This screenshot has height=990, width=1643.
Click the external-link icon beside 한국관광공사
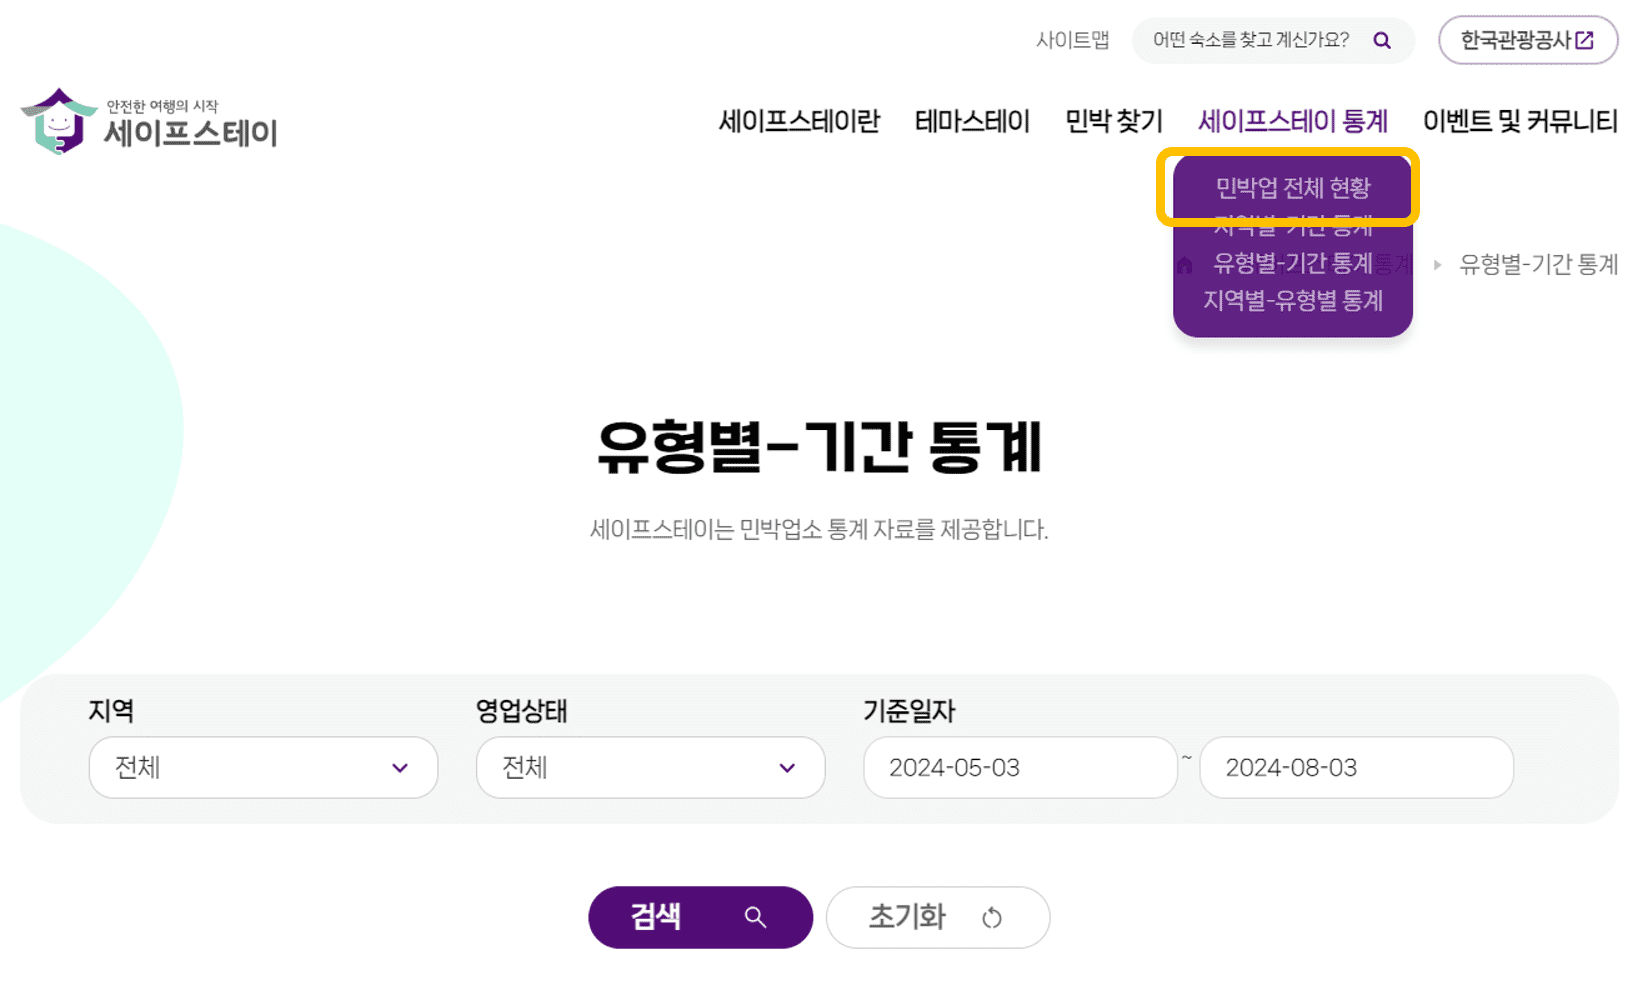coord(1584,39)
